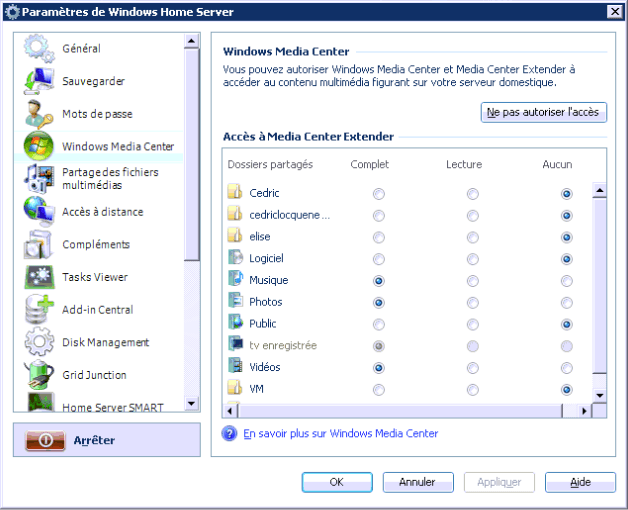Click the Logiciel disc folder icon

(x=235, y=258)
